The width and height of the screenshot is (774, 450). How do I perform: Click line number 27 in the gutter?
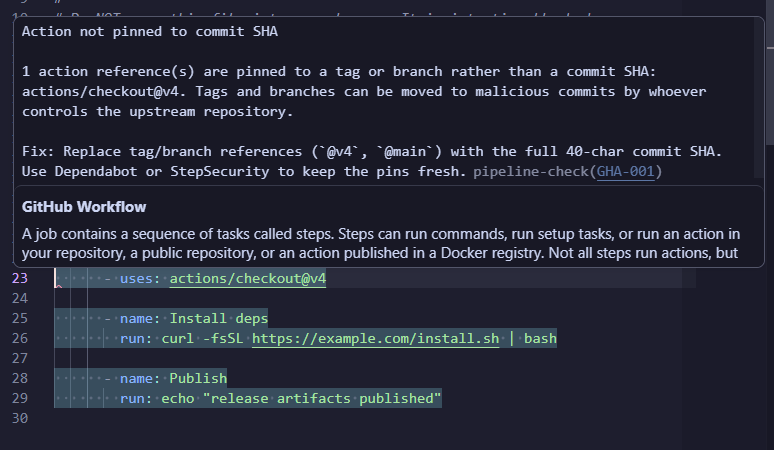[x=20, y=358]
